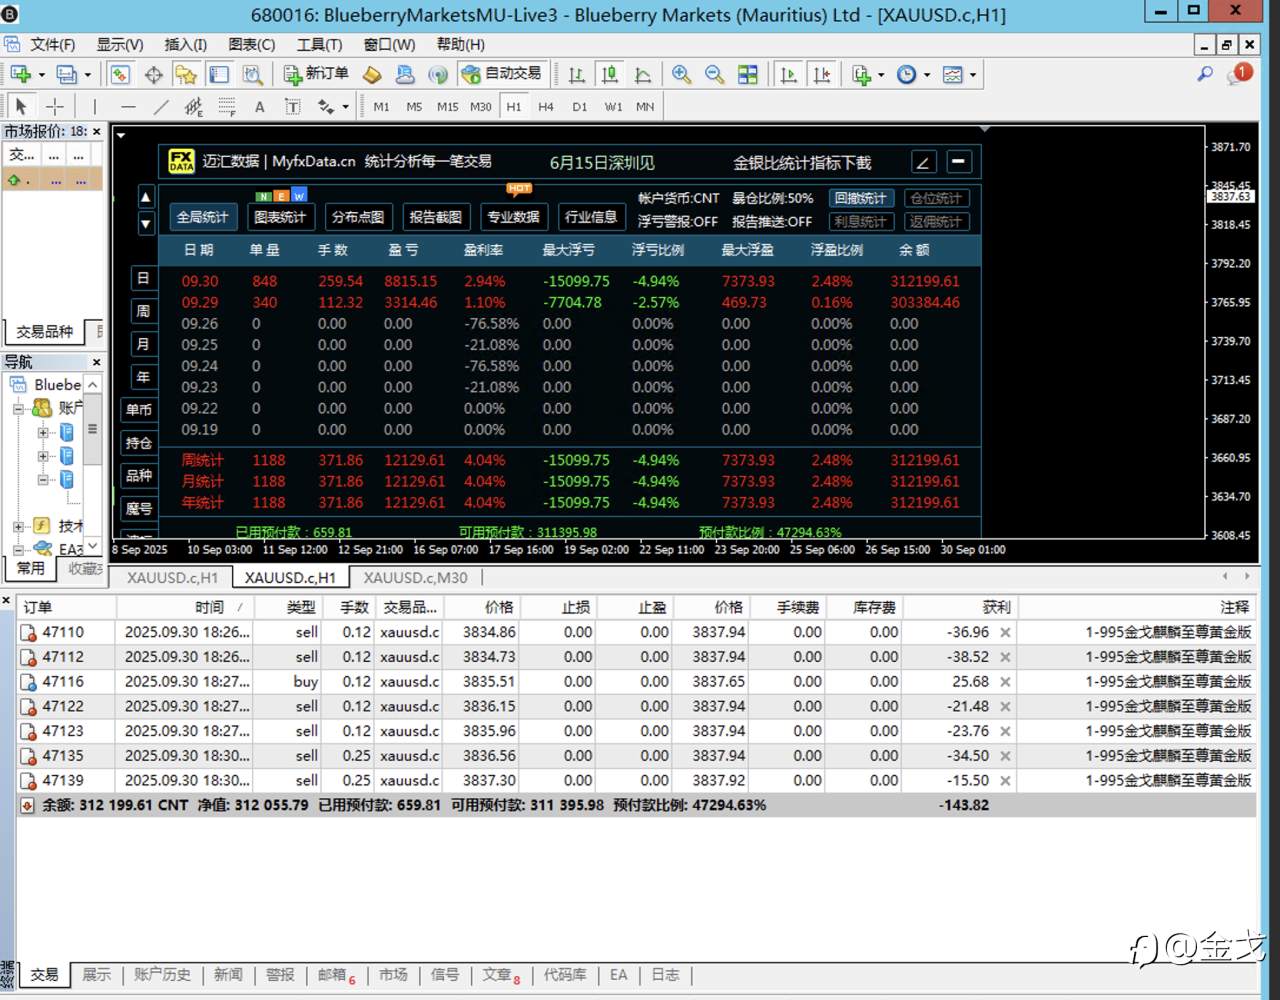Expand the 技术指标 tree node
1280x1000 pixels.
click(18, 526)
